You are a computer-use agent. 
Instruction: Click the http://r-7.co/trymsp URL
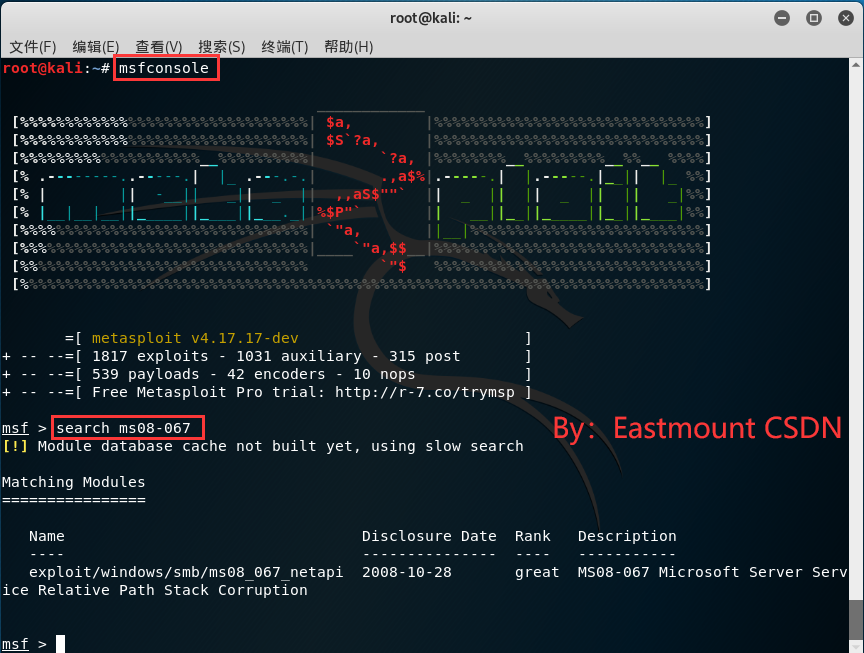click(x=425, y=392)
